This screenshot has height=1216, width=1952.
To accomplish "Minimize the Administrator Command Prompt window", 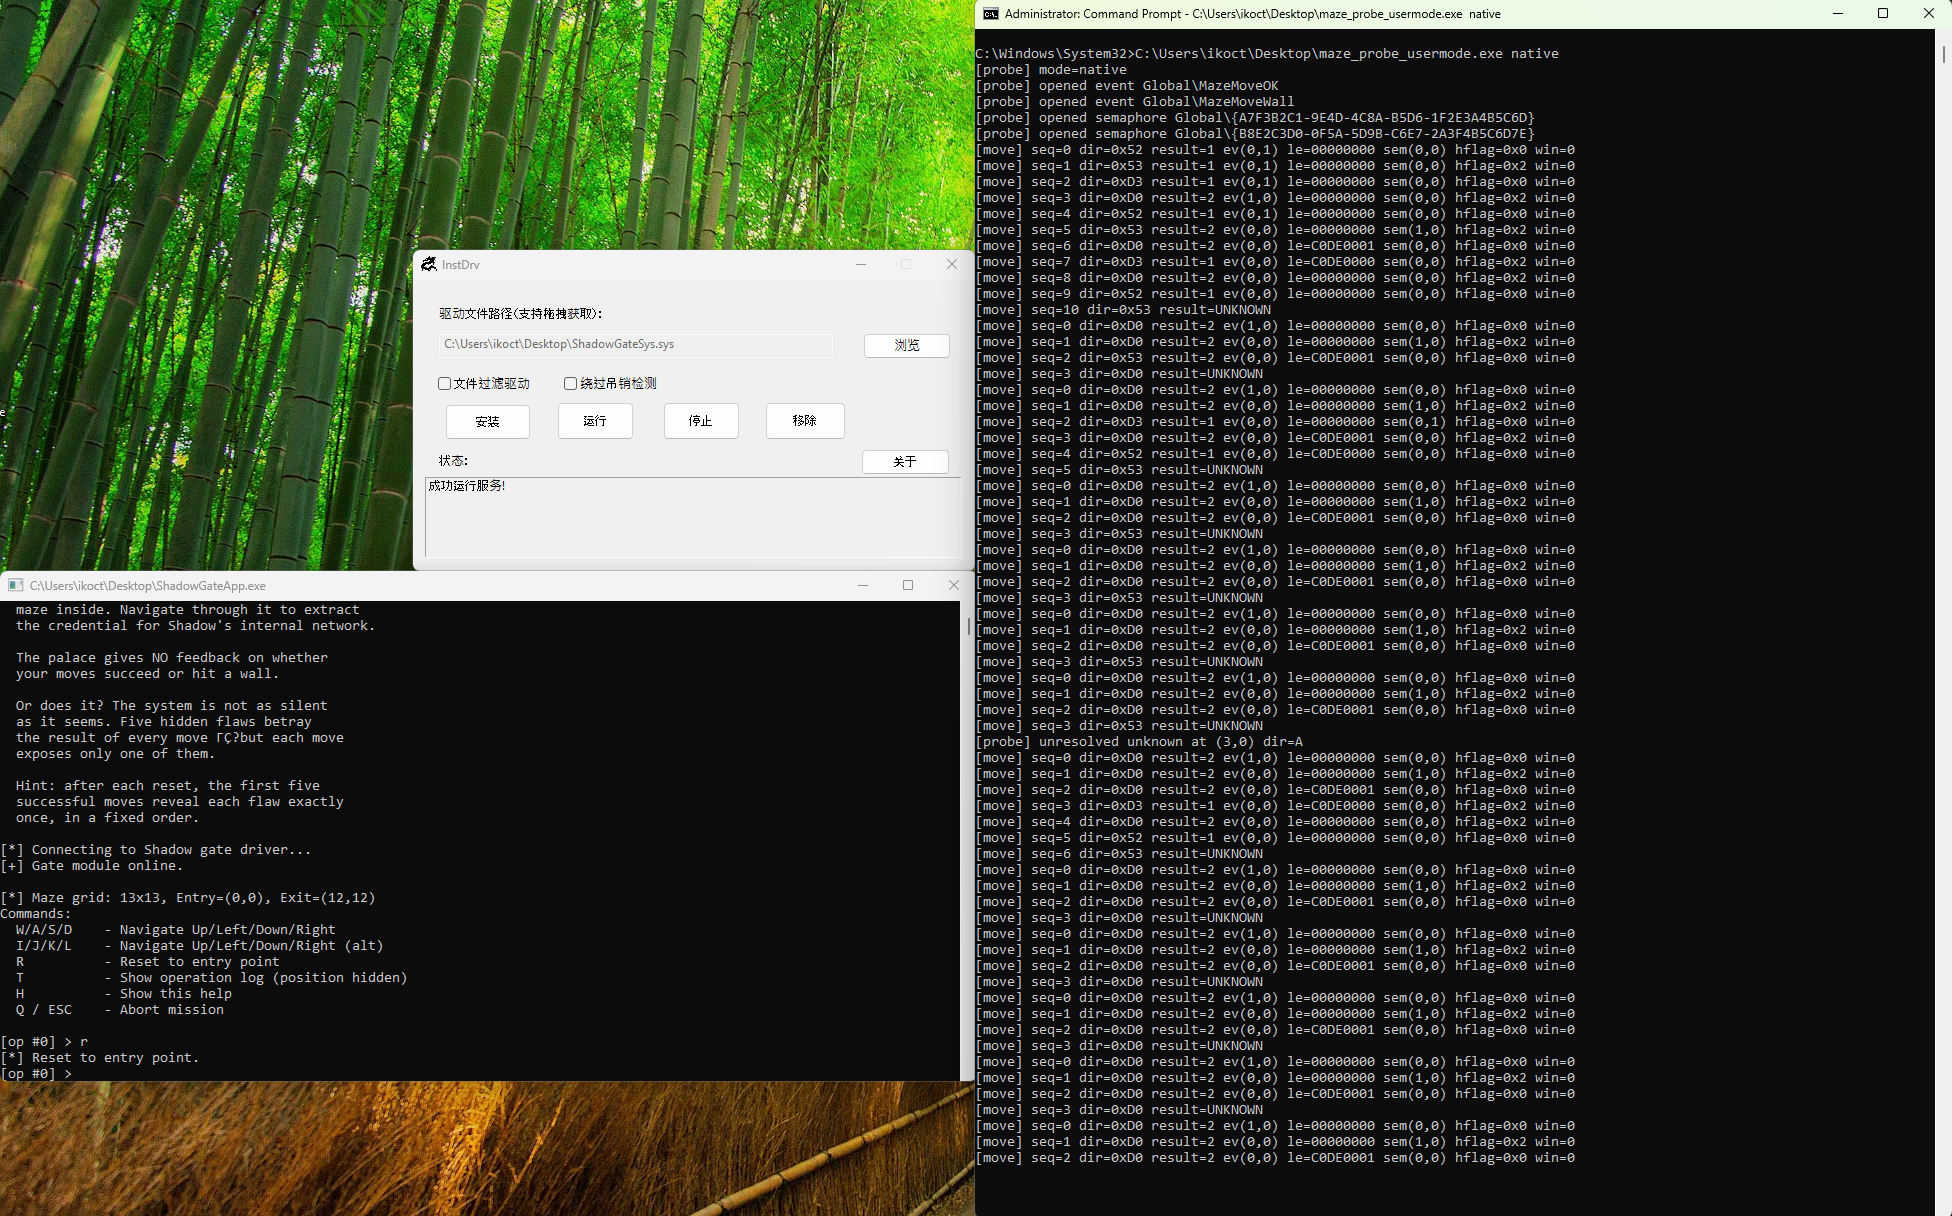I will 1838,14.
